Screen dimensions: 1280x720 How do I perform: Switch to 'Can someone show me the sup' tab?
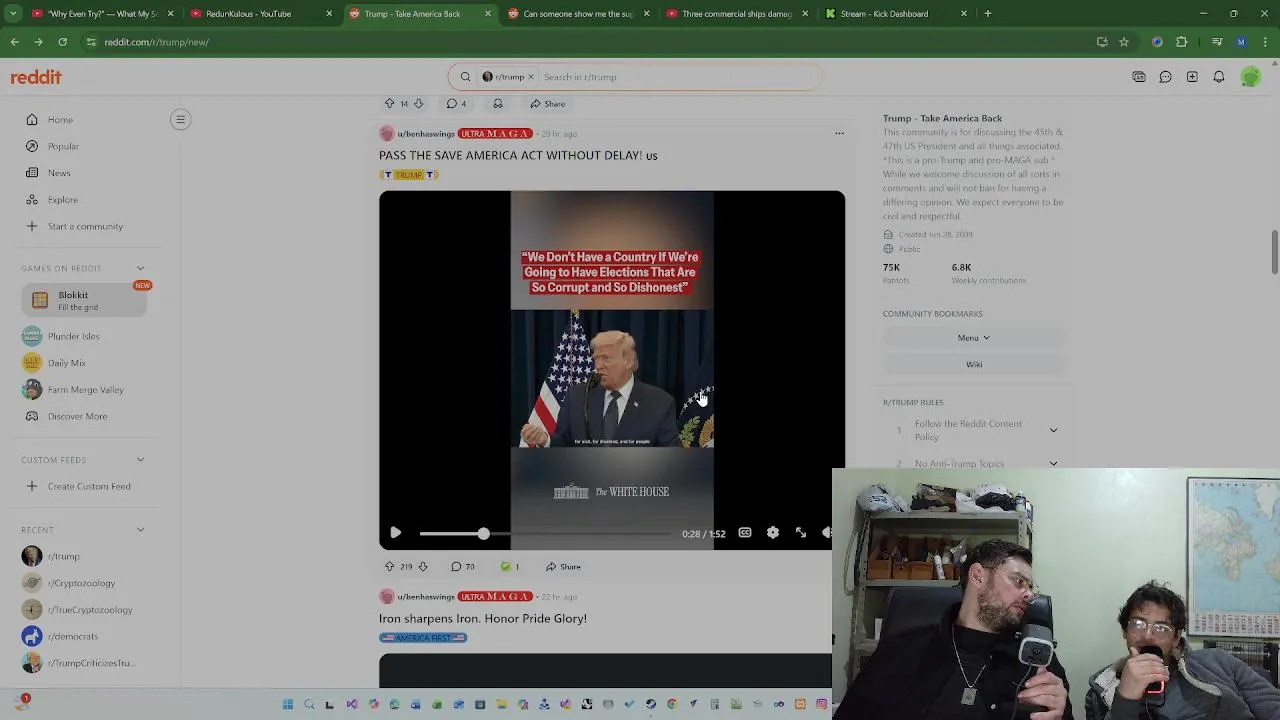click(x=578, y=14)
